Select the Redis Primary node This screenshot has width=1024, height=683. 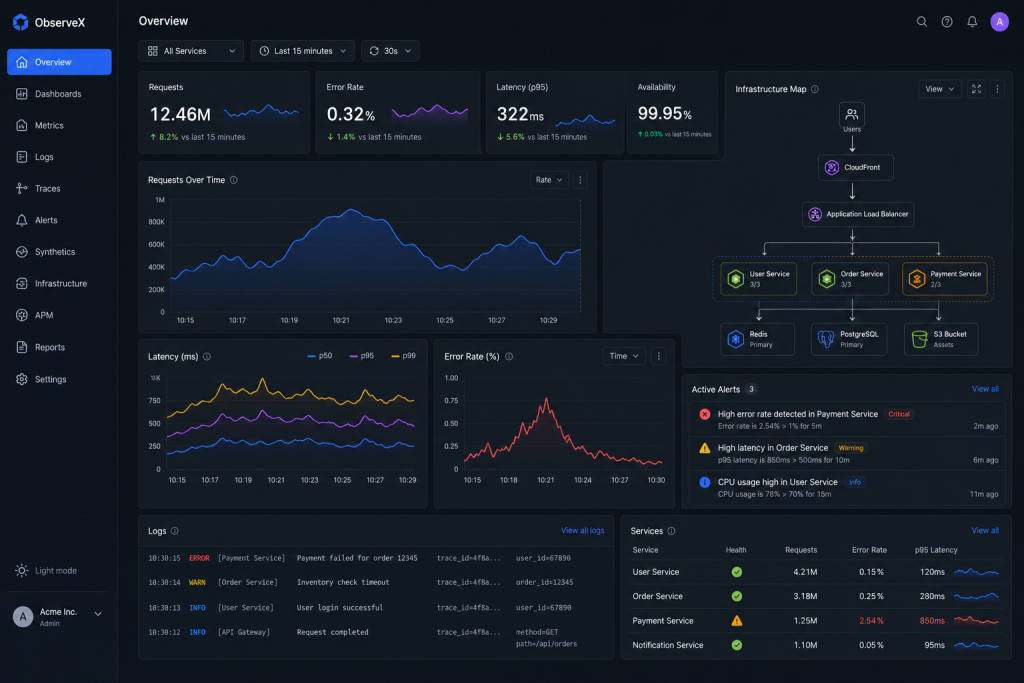pyautogui.click(x=758, y=339)
